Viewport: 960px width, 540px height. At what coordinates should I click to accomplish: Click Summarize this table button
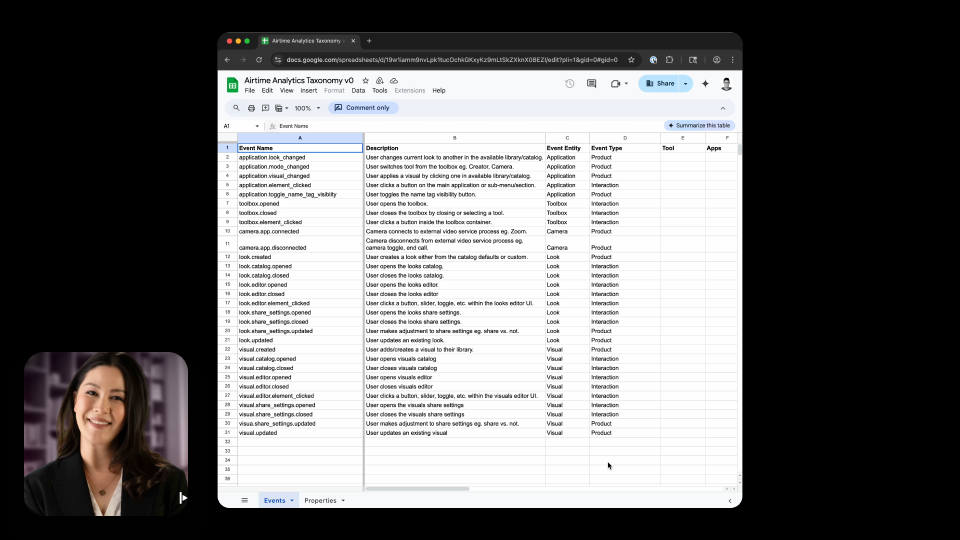pyautogui.click(x=700, y=126)
